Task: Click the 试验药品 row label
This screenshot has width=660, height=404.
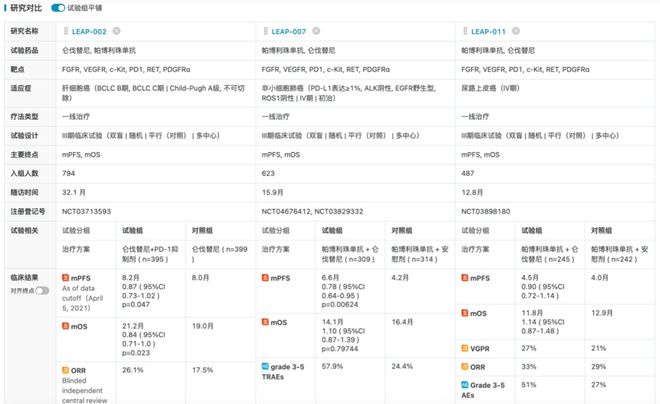Action: [24, 50]
